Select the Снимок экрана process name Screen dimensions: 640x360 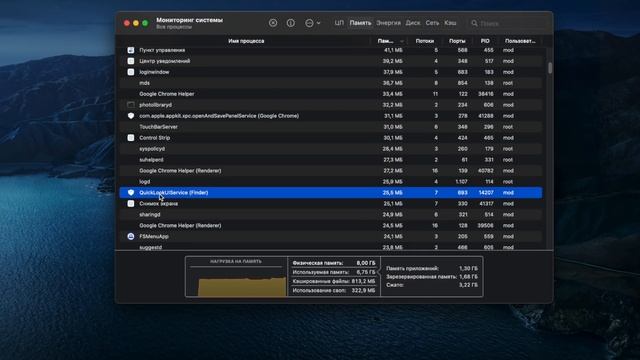click(158, 204)
